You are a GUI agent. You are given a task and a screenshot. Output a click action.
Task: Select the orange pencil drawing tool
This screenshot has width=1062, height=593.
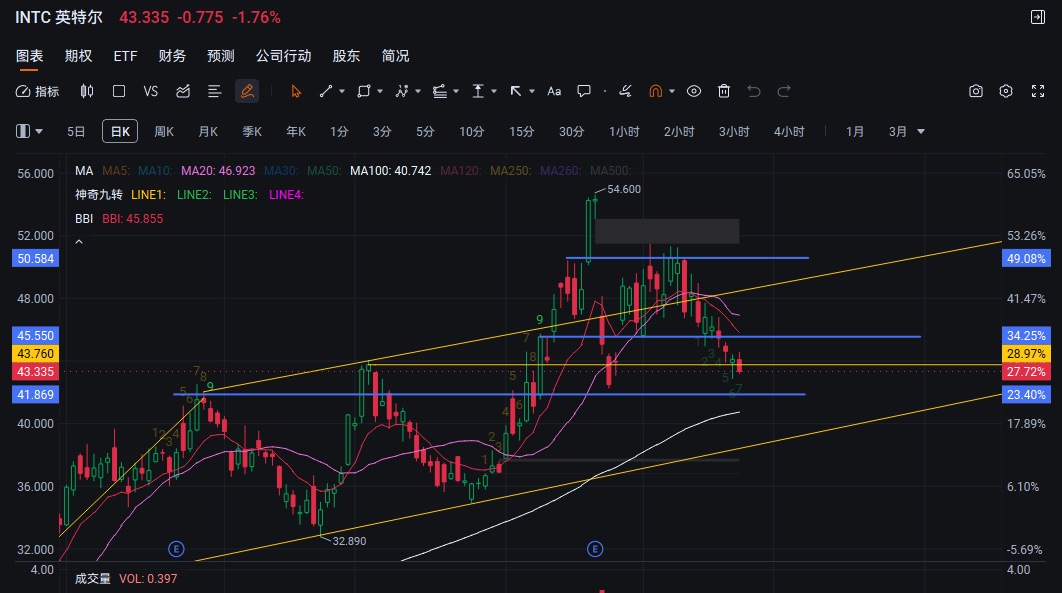coord(246,91)
